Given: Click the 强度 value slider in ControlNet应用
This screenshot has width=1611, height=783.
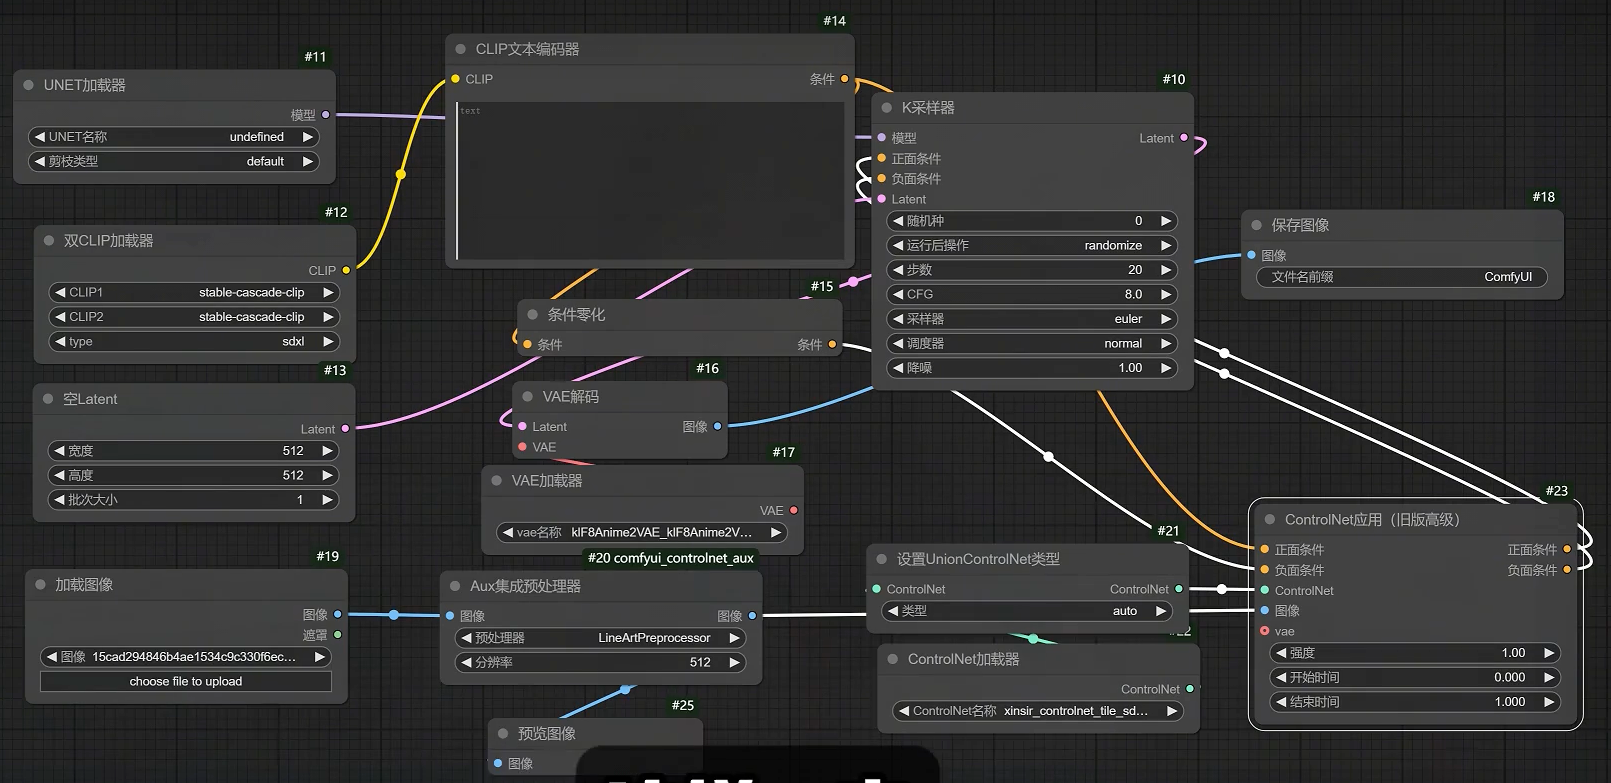Looking at the screenshot, I should tap(1414, 653).
